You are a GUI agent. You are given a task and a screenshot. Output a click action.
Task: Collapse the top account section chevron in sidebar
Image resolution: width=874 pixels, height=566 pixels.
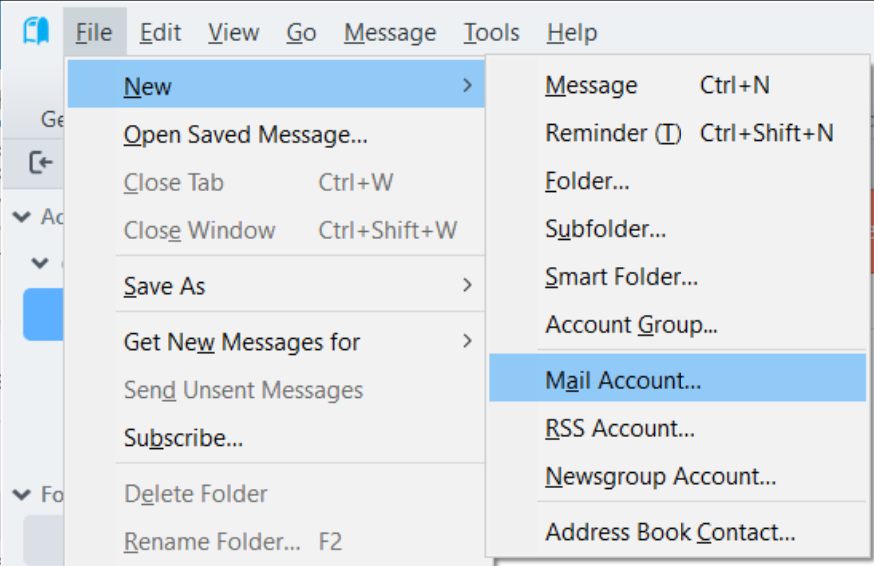coord(20,217)
